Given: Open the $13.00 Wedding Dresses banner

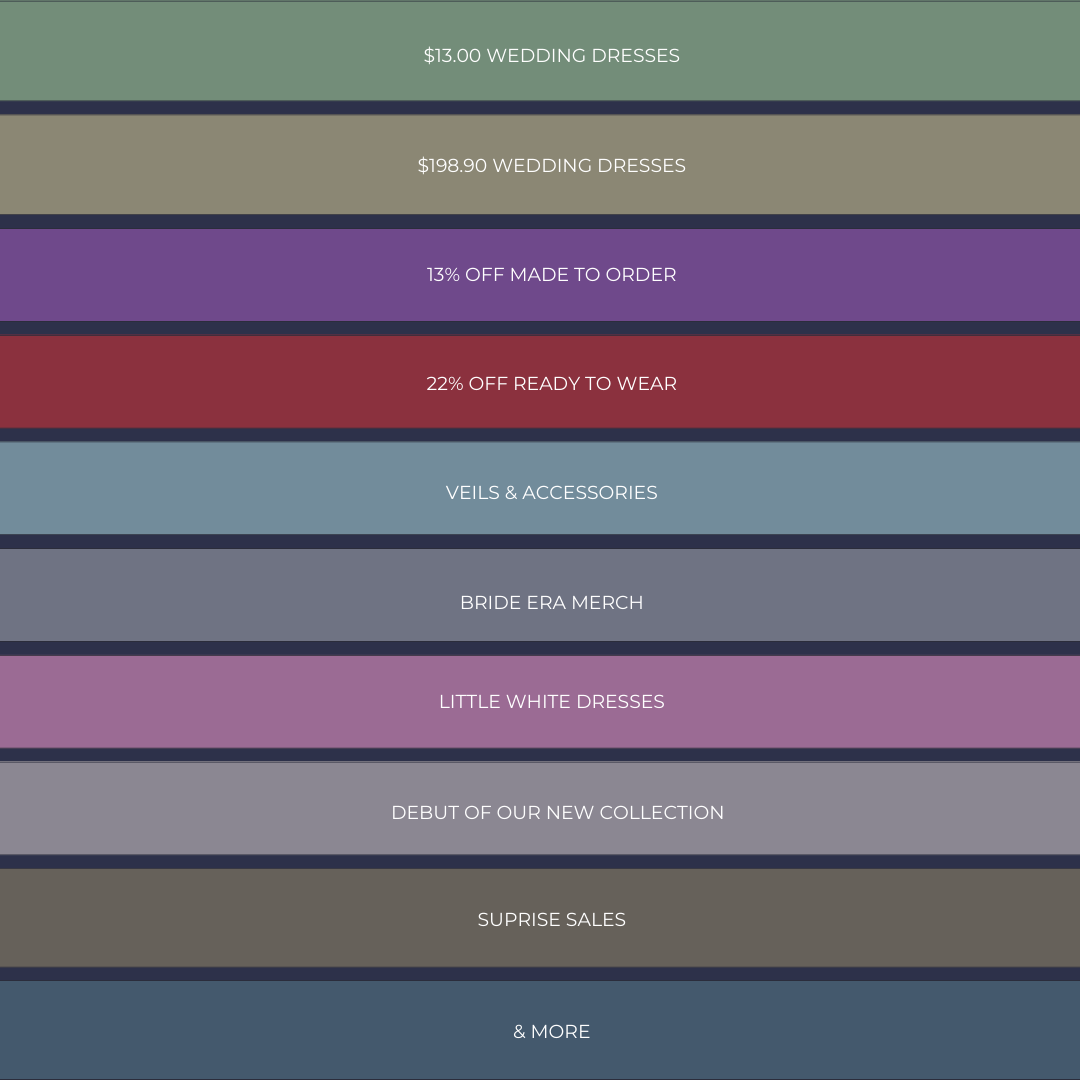Looking at the screenshot, I should (x=540, y=52).
